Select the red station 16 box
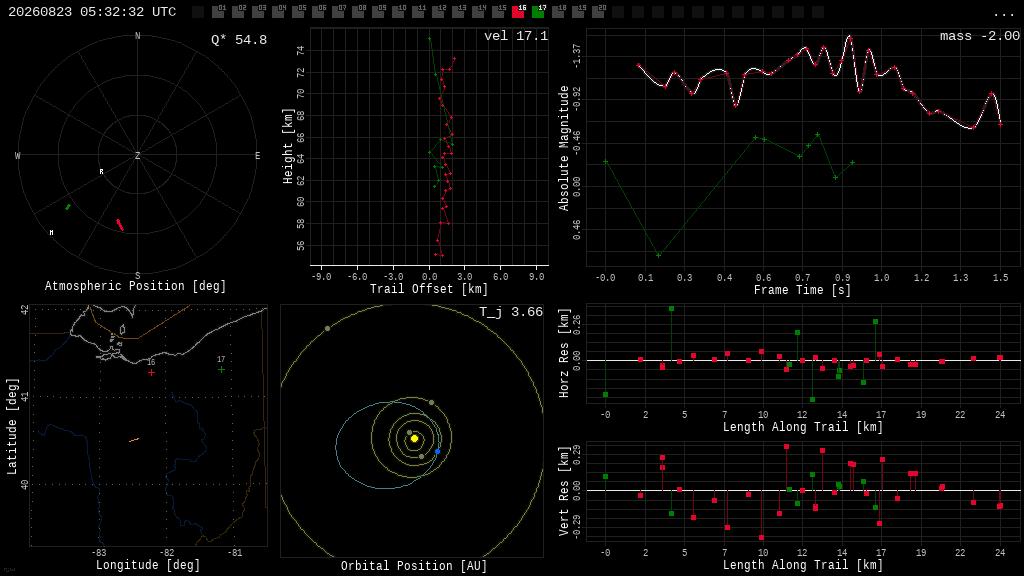1024x576 pixels. tap(518, 12)
